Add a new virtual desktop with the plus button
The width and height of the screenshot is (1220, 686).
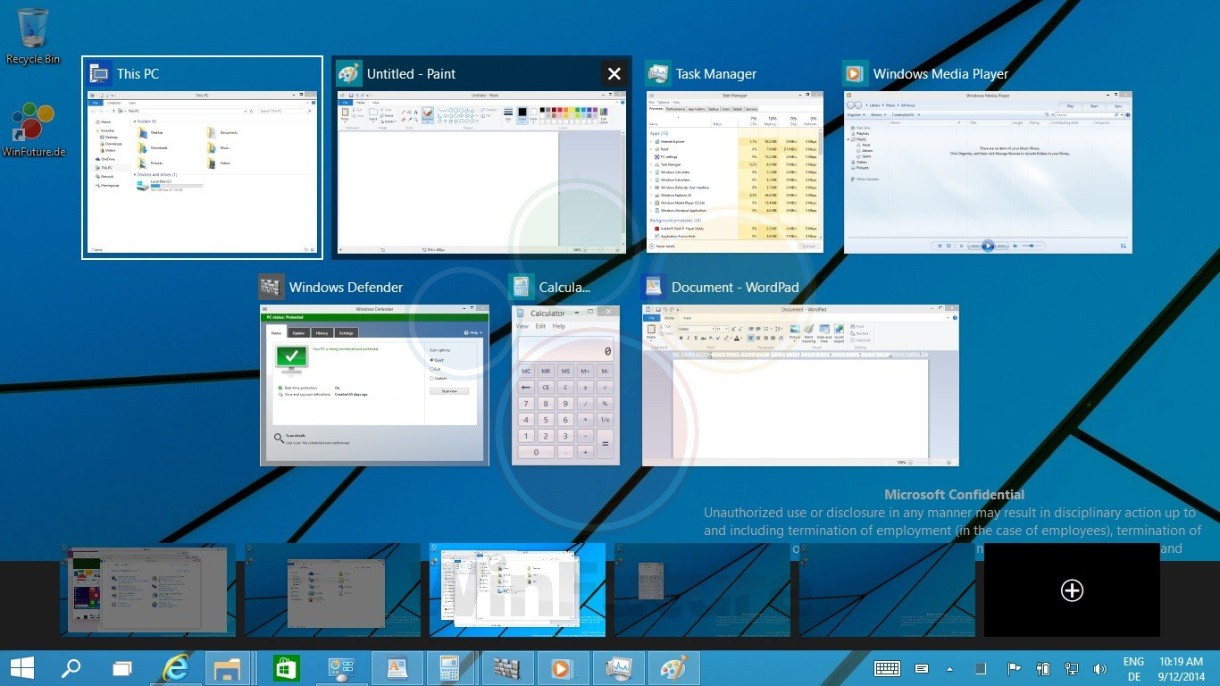(x=1071, y=590)
